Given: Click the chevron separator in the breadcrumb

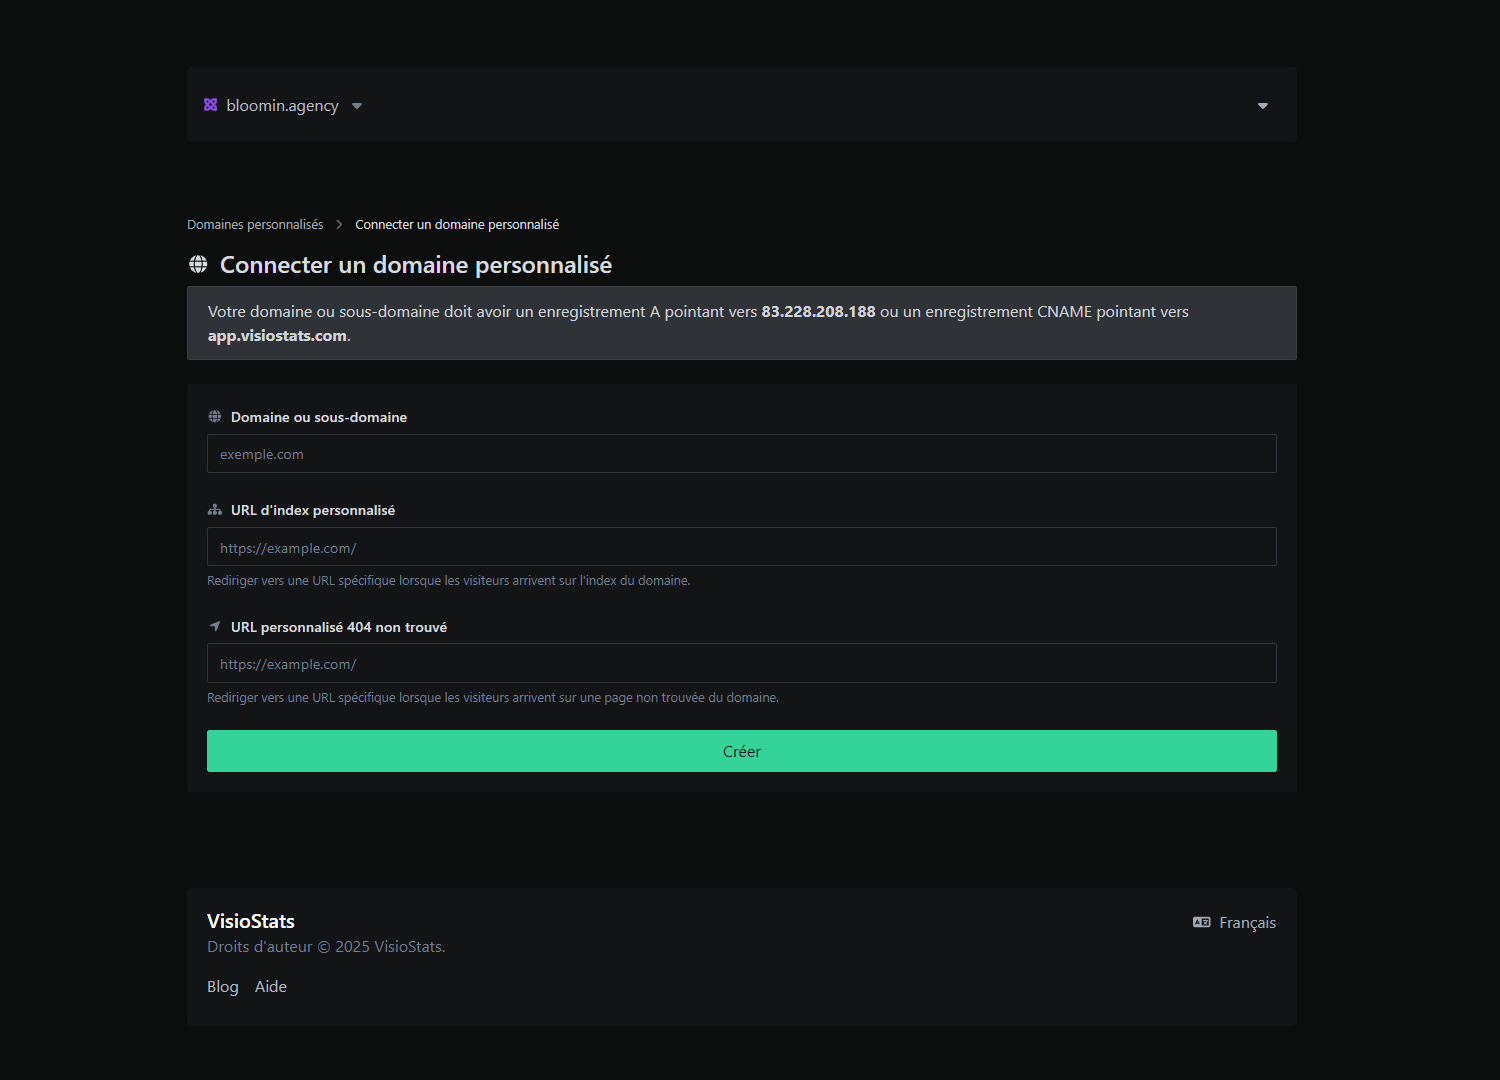Looking at the screenshot, I should (339, 225).
